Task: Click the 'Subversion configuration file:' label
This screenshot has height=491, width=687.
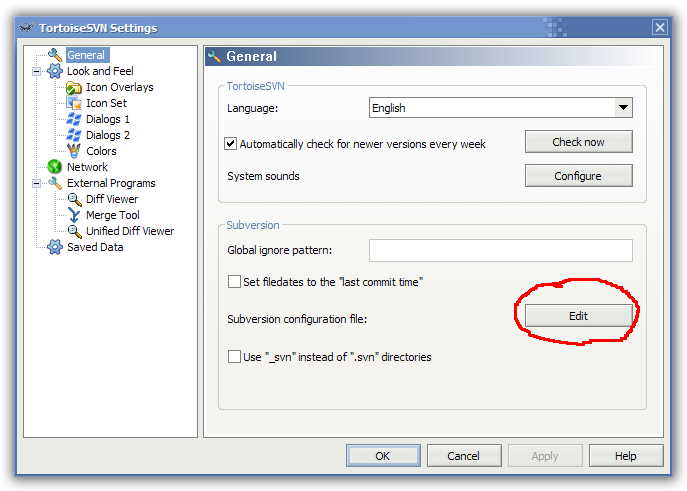Action: pyautogui.click(x=297, y=319)
